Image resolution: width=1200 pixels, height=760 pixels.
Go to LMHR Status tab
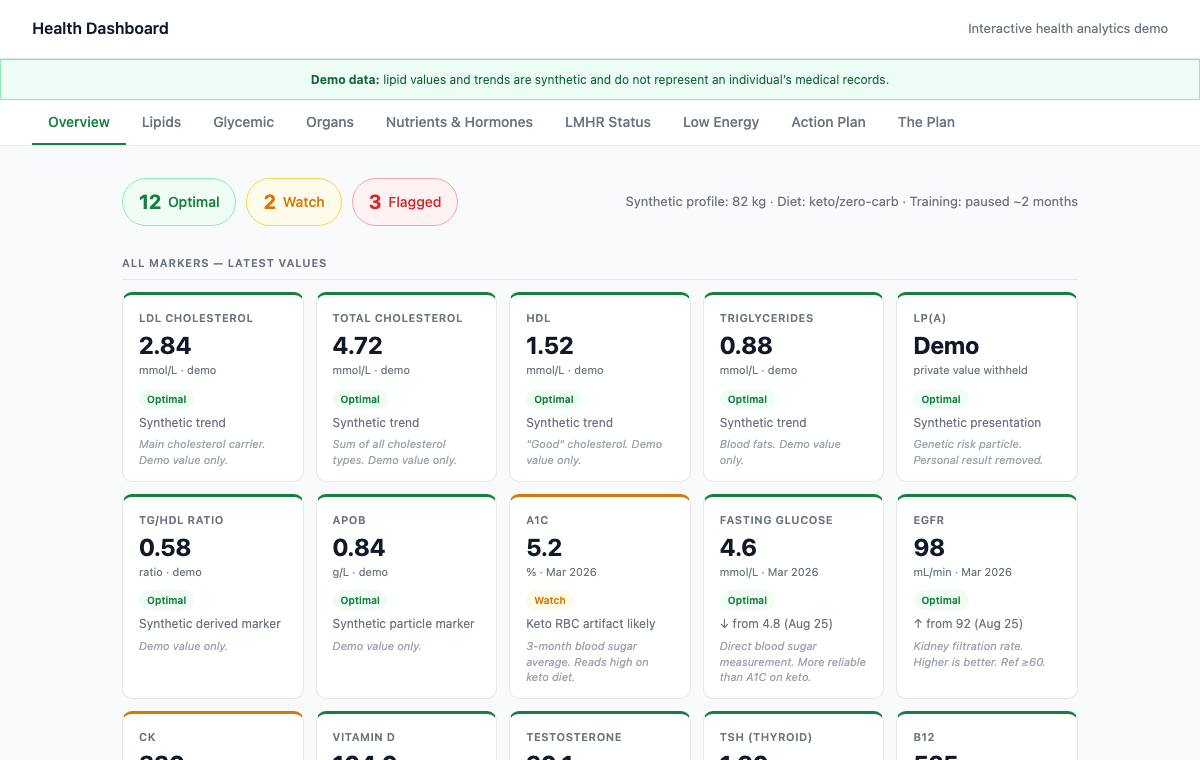608,122
